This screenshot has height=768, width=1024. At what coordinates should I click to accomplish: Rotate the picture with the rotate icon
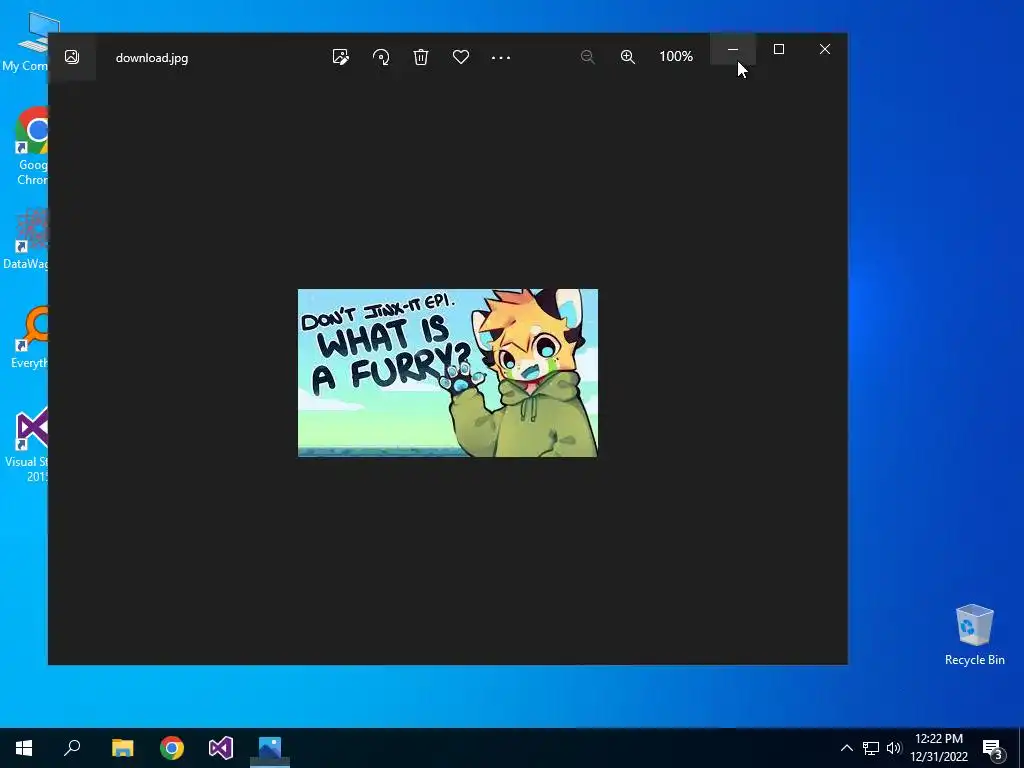click(381, 57)
